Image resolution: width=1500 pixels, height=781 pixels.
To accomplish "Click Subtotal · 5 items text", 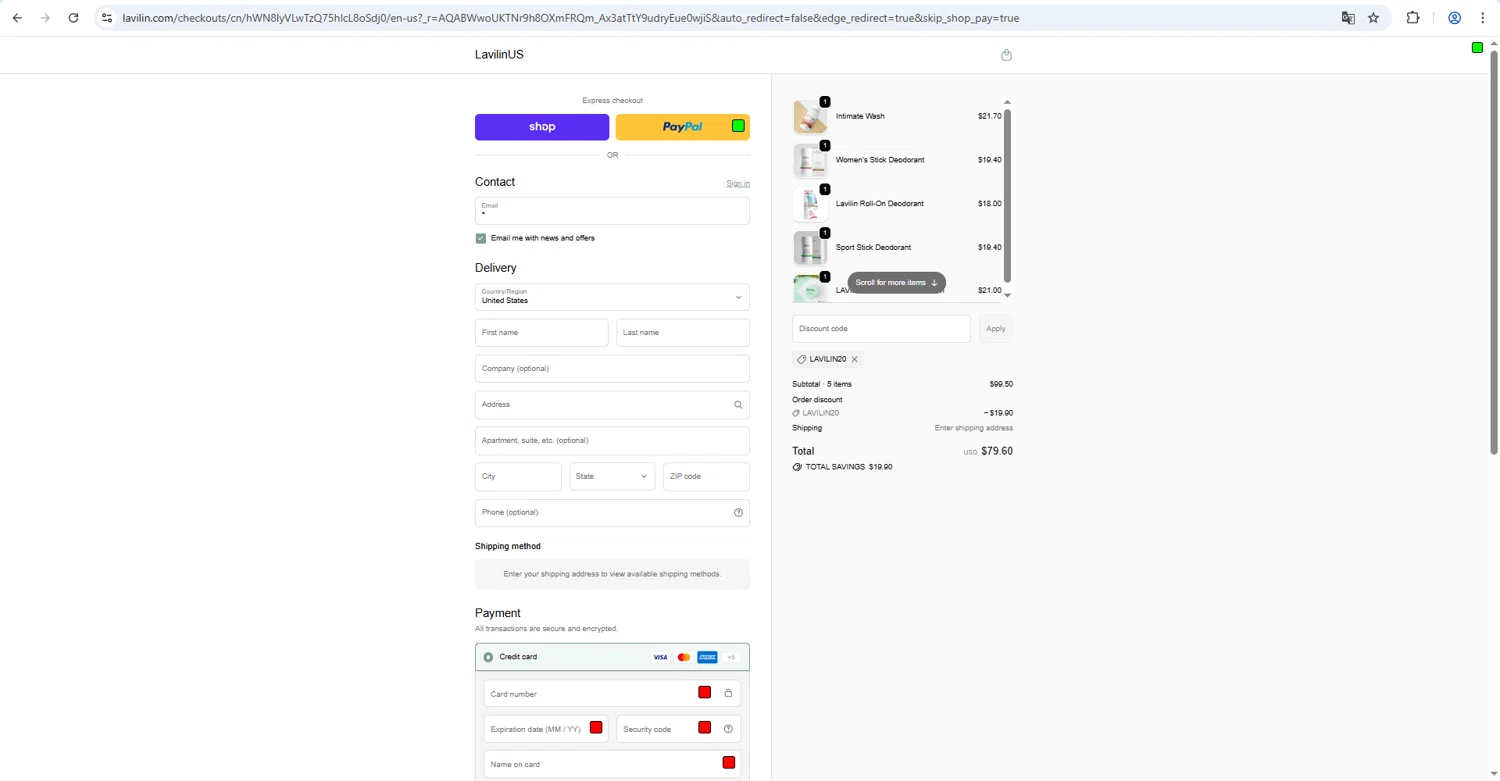I will tap(822, 384).
